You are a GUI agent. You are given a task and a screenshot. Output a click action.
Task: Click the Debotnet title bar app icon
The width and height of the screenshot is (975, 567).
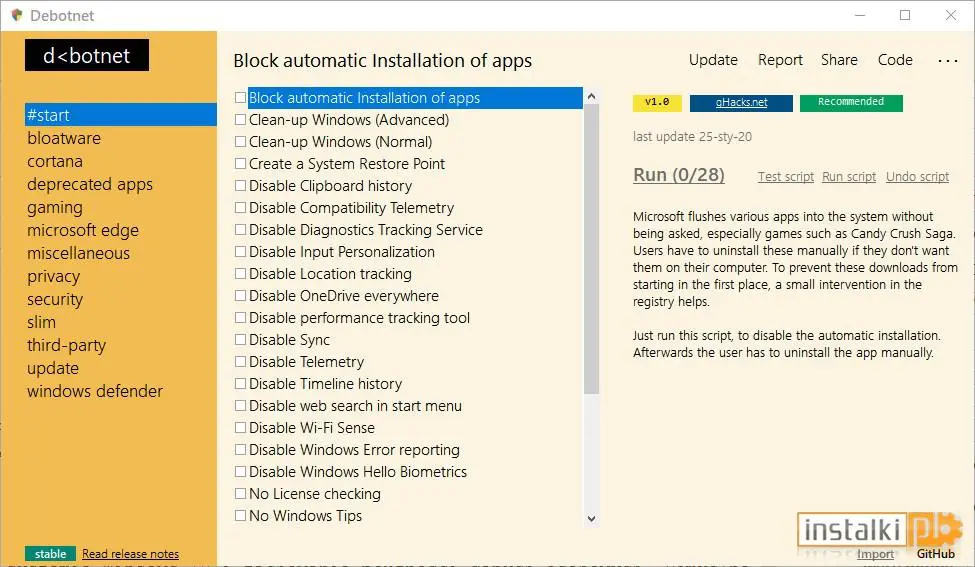click(x=17, y=15)
